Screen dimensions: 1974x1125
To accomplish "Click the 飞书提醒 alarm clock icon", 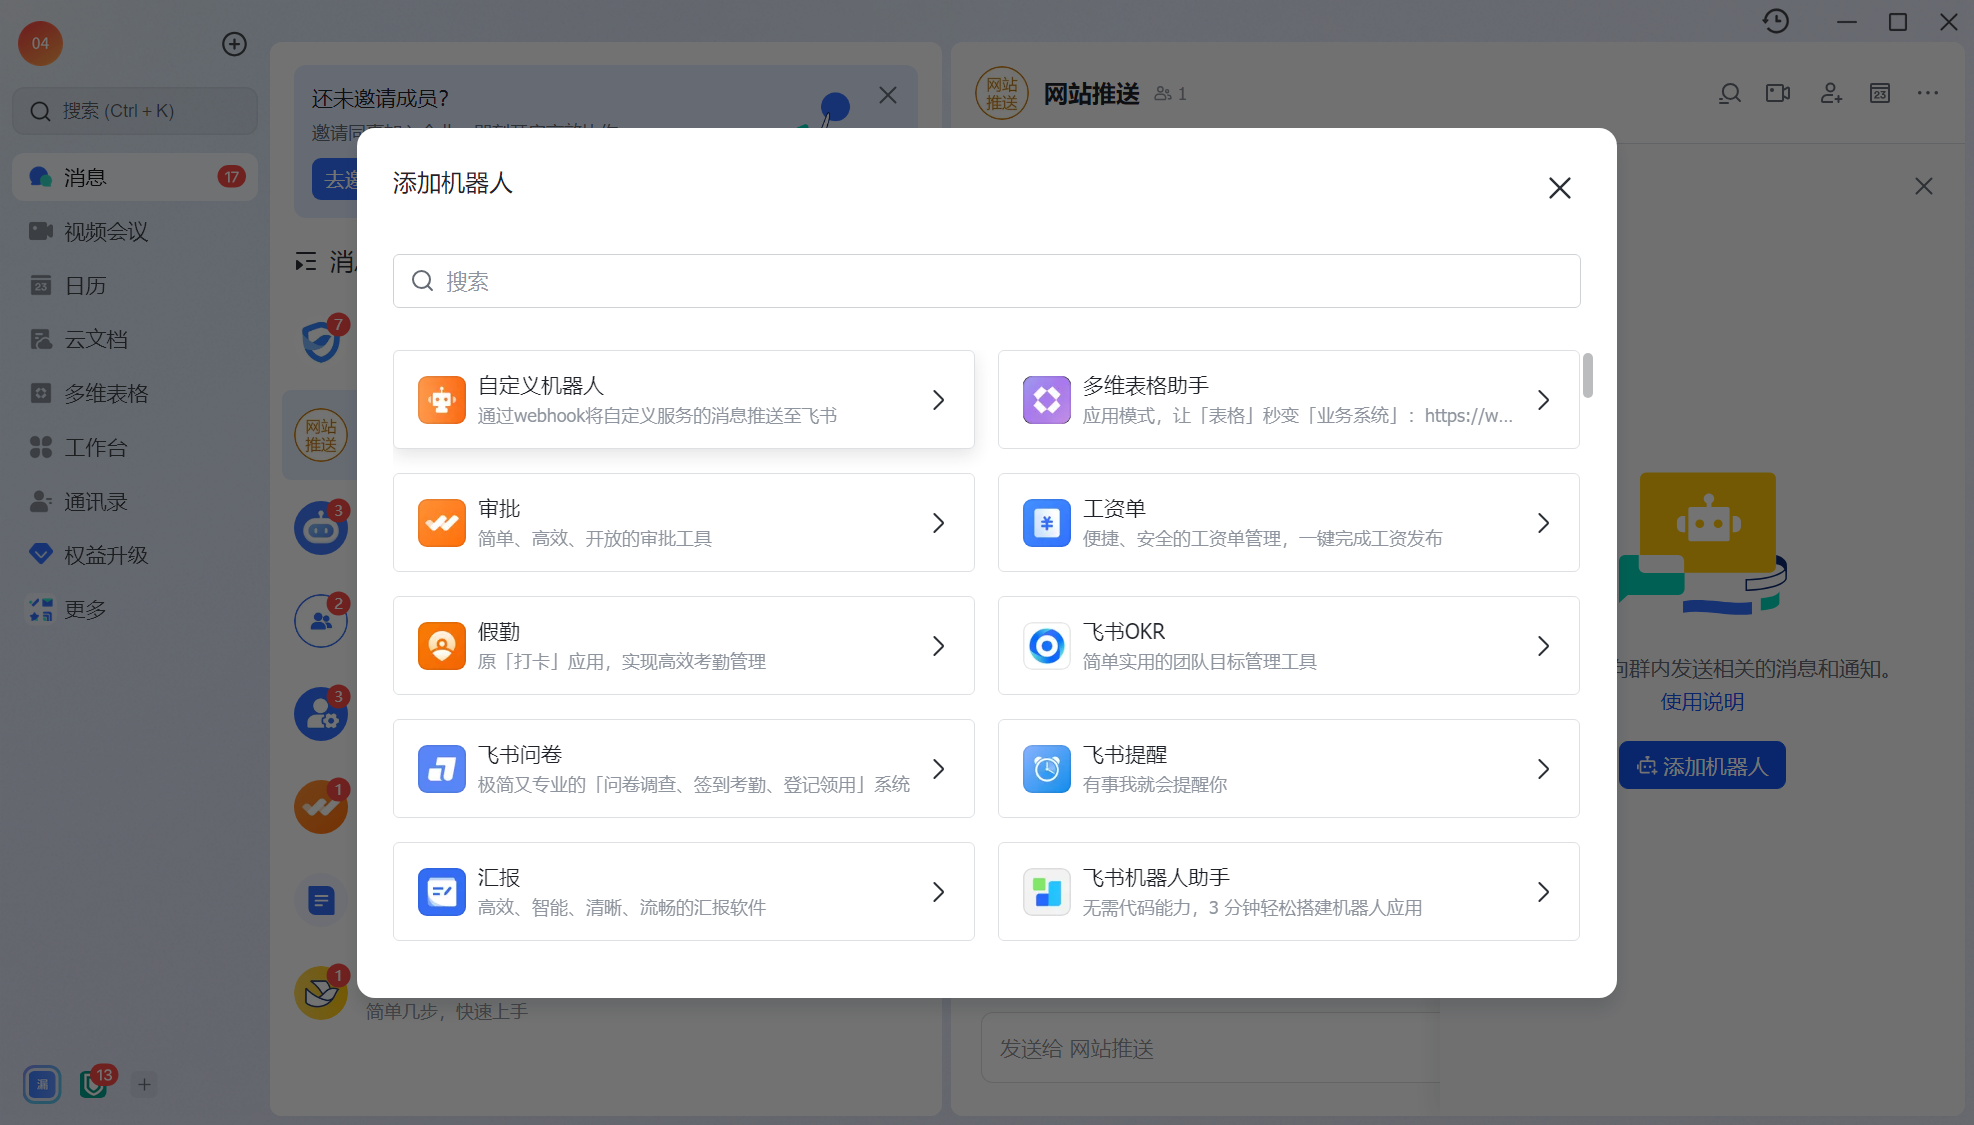I will pyautogui.click(x=1046, y=769).
